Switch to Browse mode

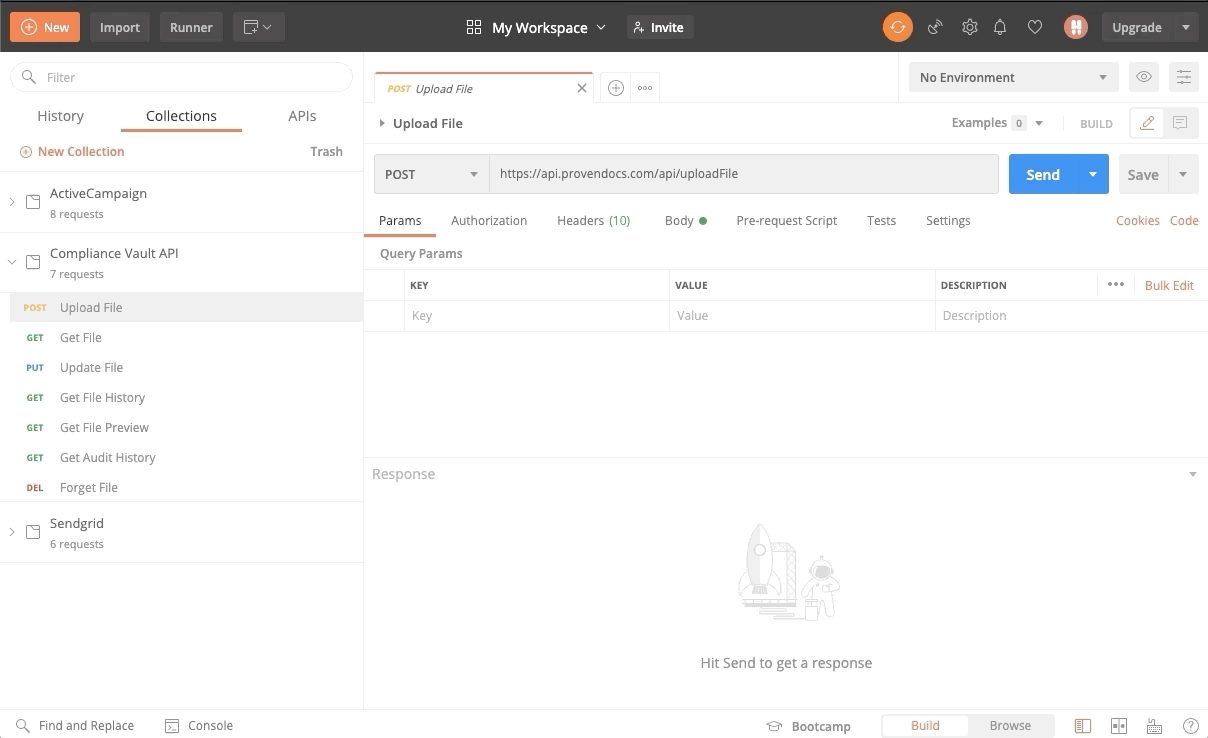tap(1010, 725)
